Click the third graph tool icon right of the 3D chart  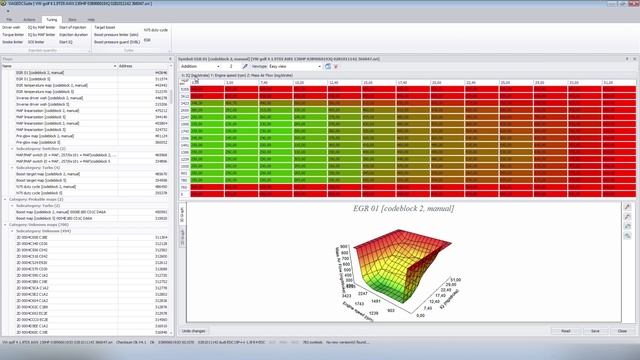[x=627, y=227]
